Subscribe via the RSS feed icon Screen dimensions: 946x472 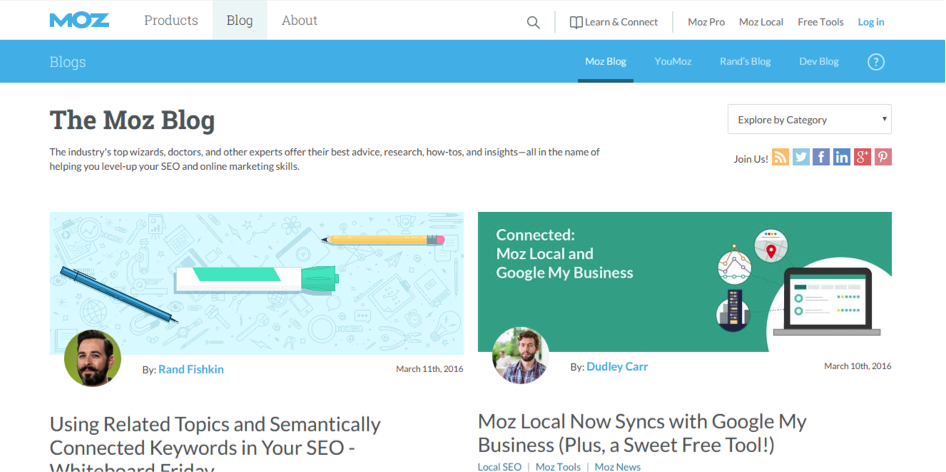tap(780, 157)
